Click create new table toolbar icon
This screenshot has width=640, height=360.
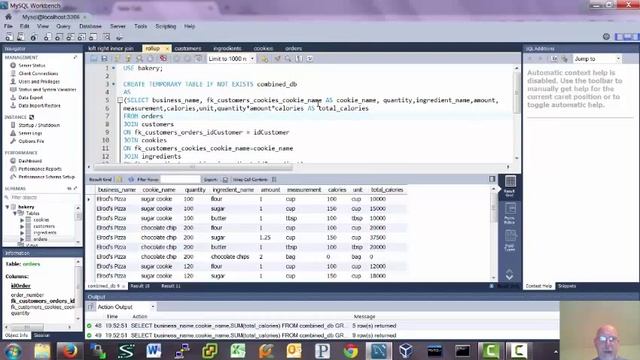[59, 37]
